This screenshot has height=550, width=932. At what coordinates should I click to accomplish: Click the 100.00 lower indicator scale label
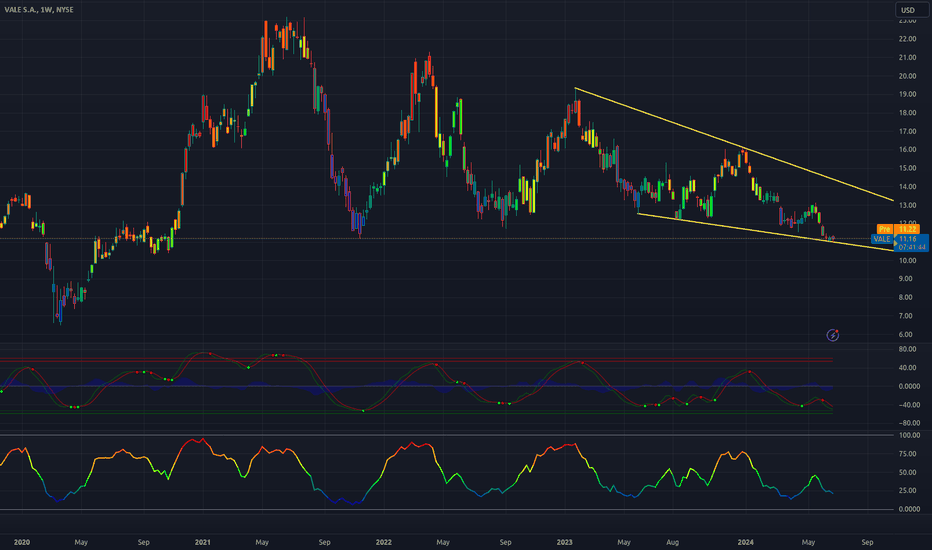909,436
